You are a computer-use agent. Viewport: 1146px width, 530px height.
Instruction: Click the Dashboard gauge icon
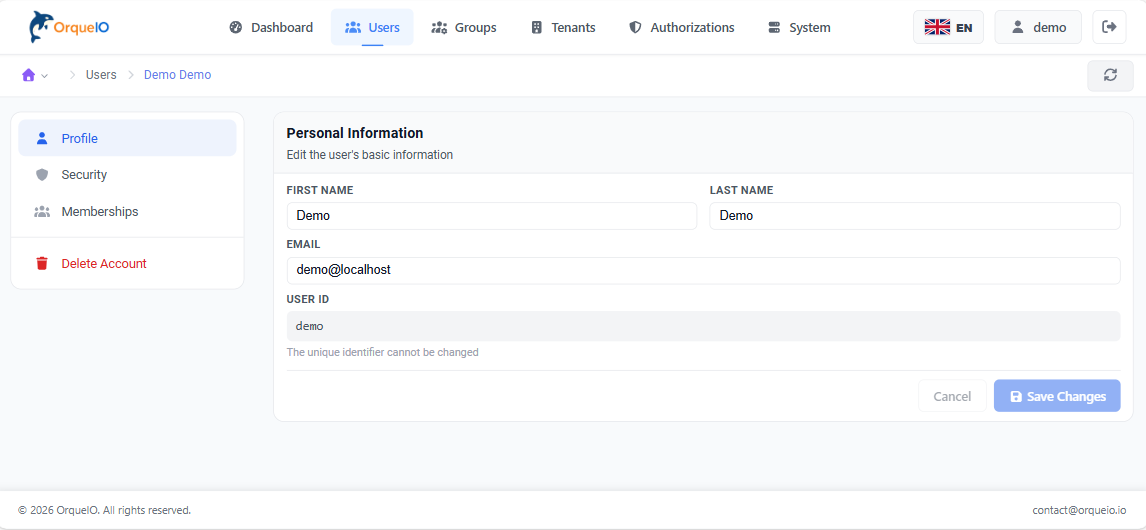click(235, 28)
